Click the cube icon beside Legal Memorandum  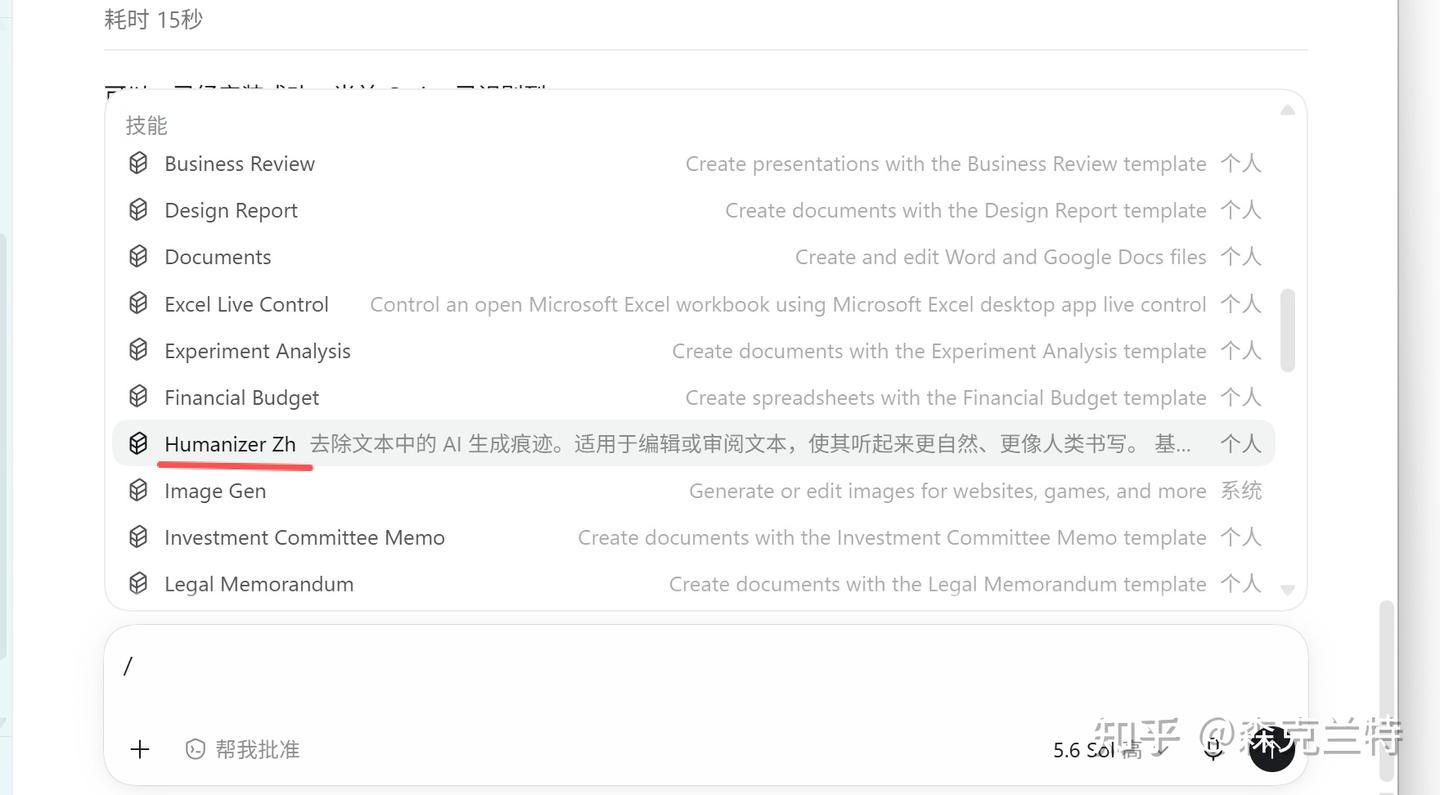[138, 584]
